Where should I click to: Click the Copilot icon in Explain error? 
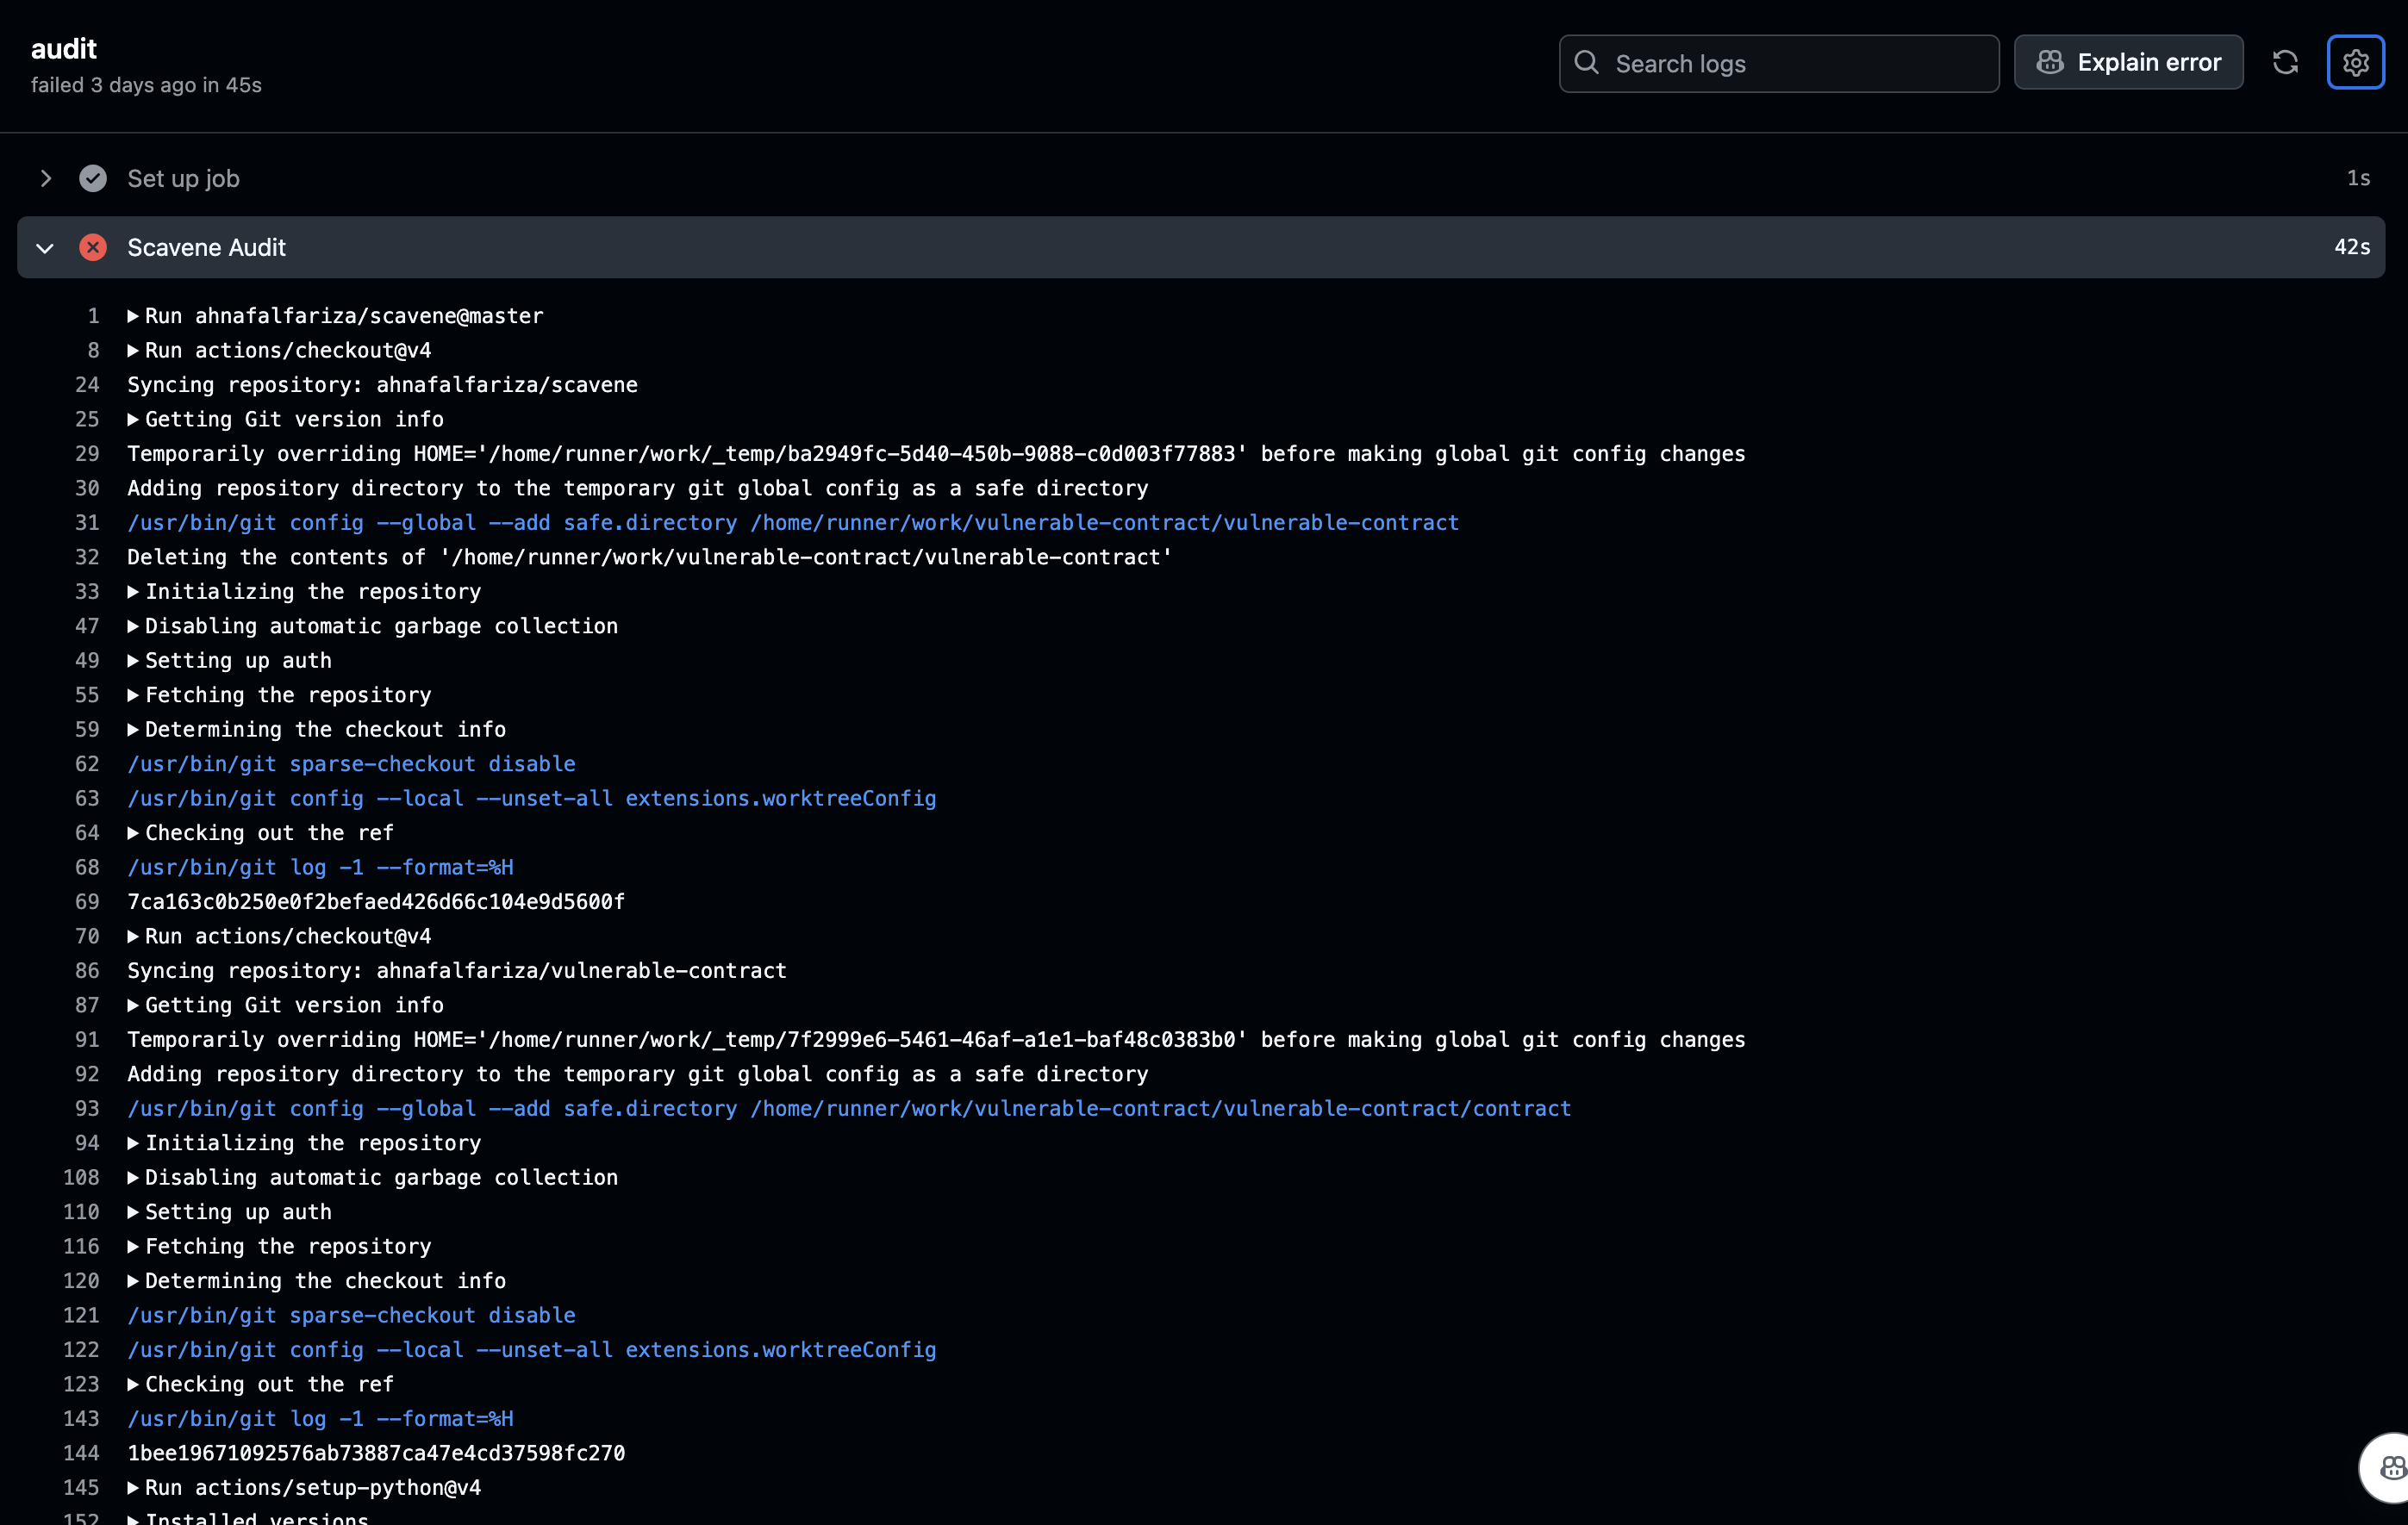point(2050,63)
